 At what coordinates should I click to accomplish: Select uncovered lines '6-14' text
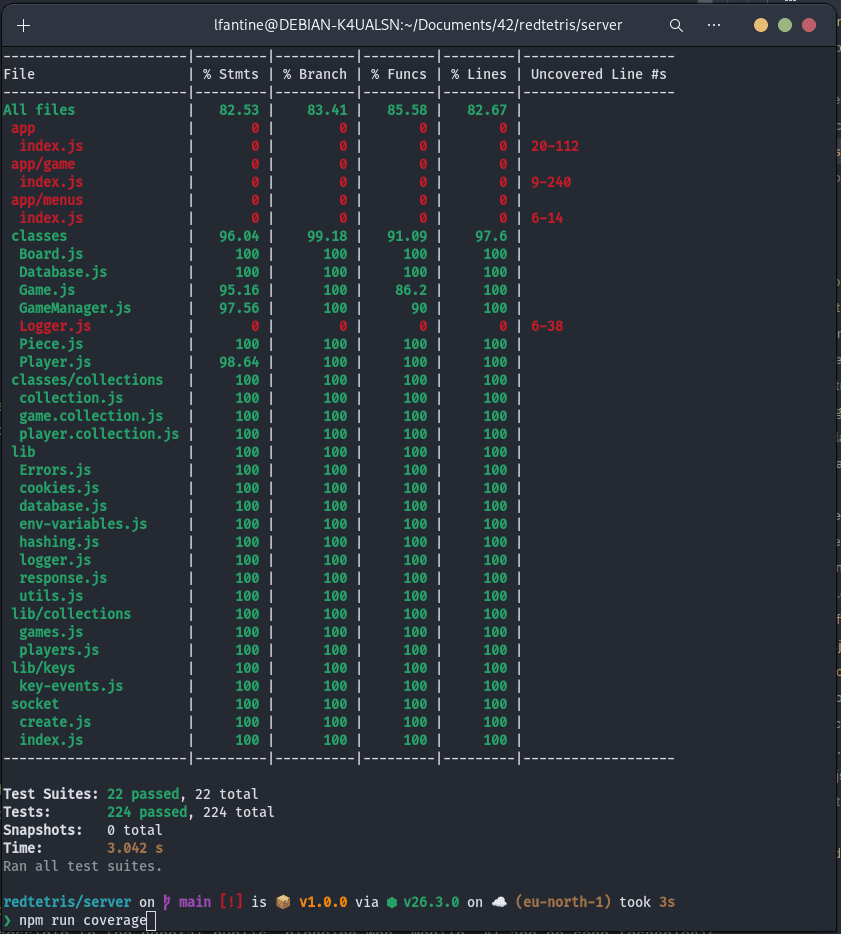pos(547,218)
